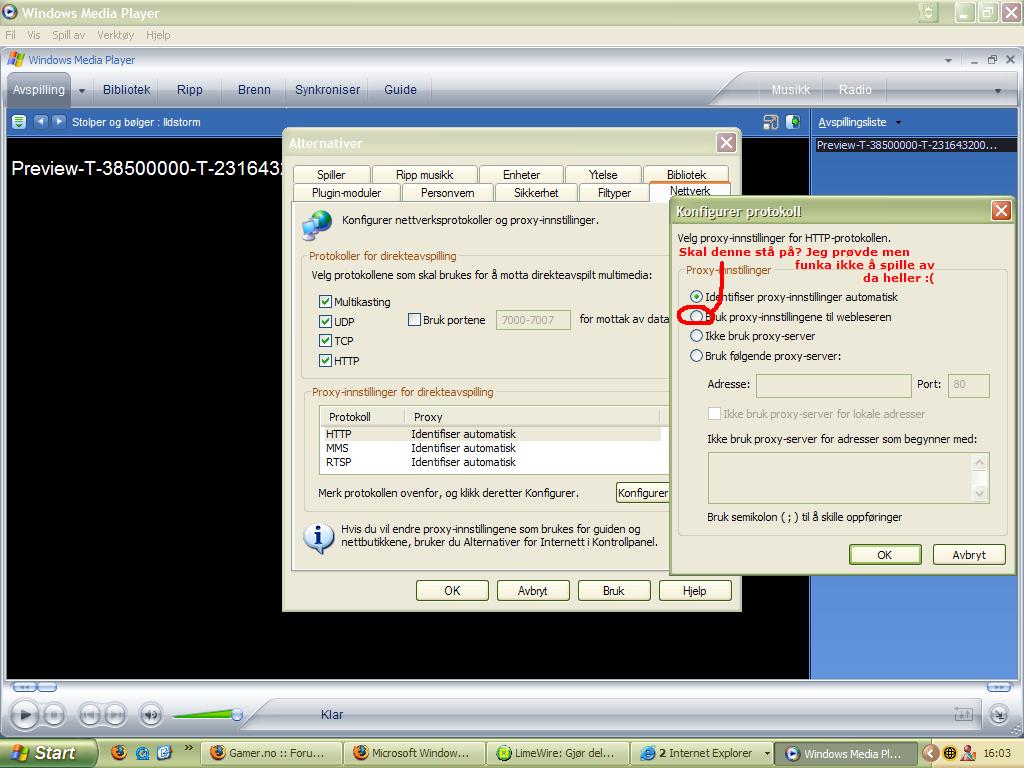Uncheck the TCP protocol checkbox

pos(325,340)
